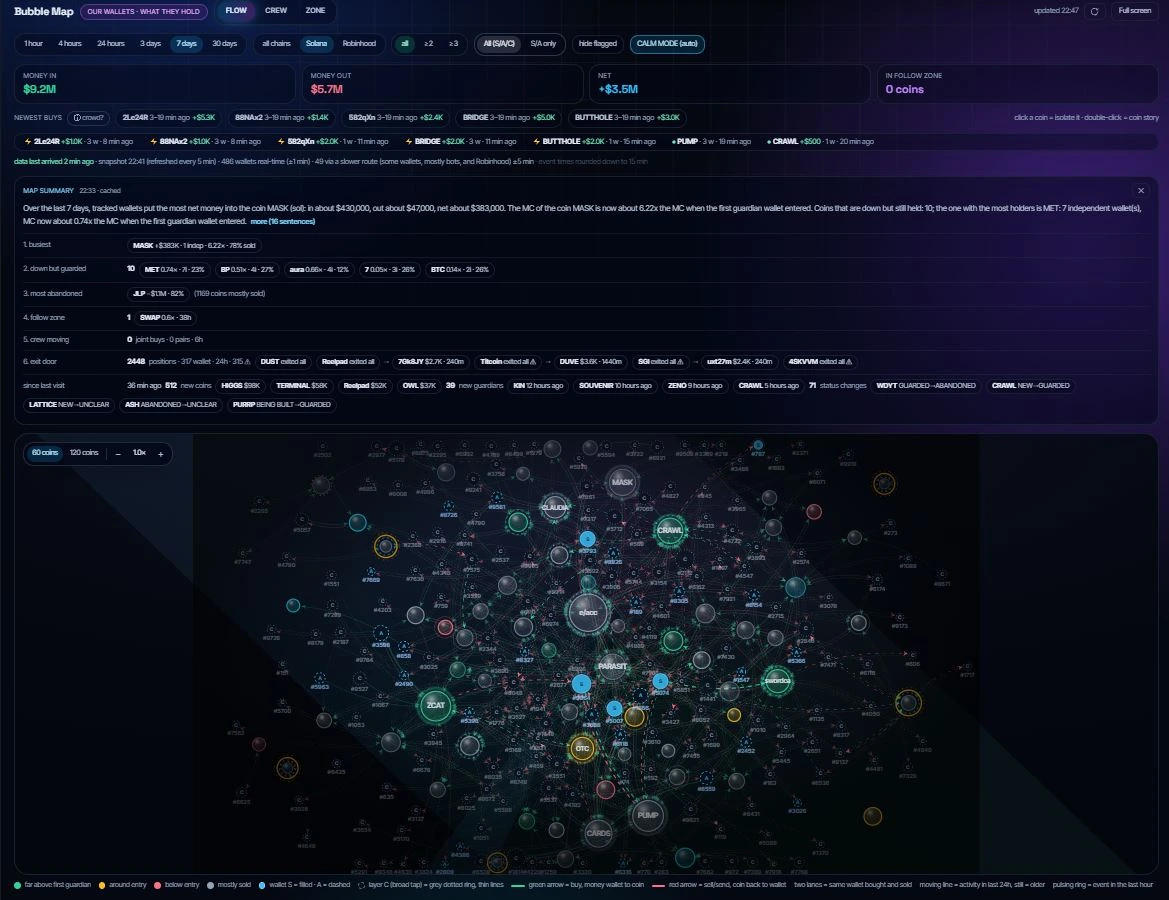1169x900 pixels.
Task: Click the NET +$3.5M card
Action: coord(730,84)
